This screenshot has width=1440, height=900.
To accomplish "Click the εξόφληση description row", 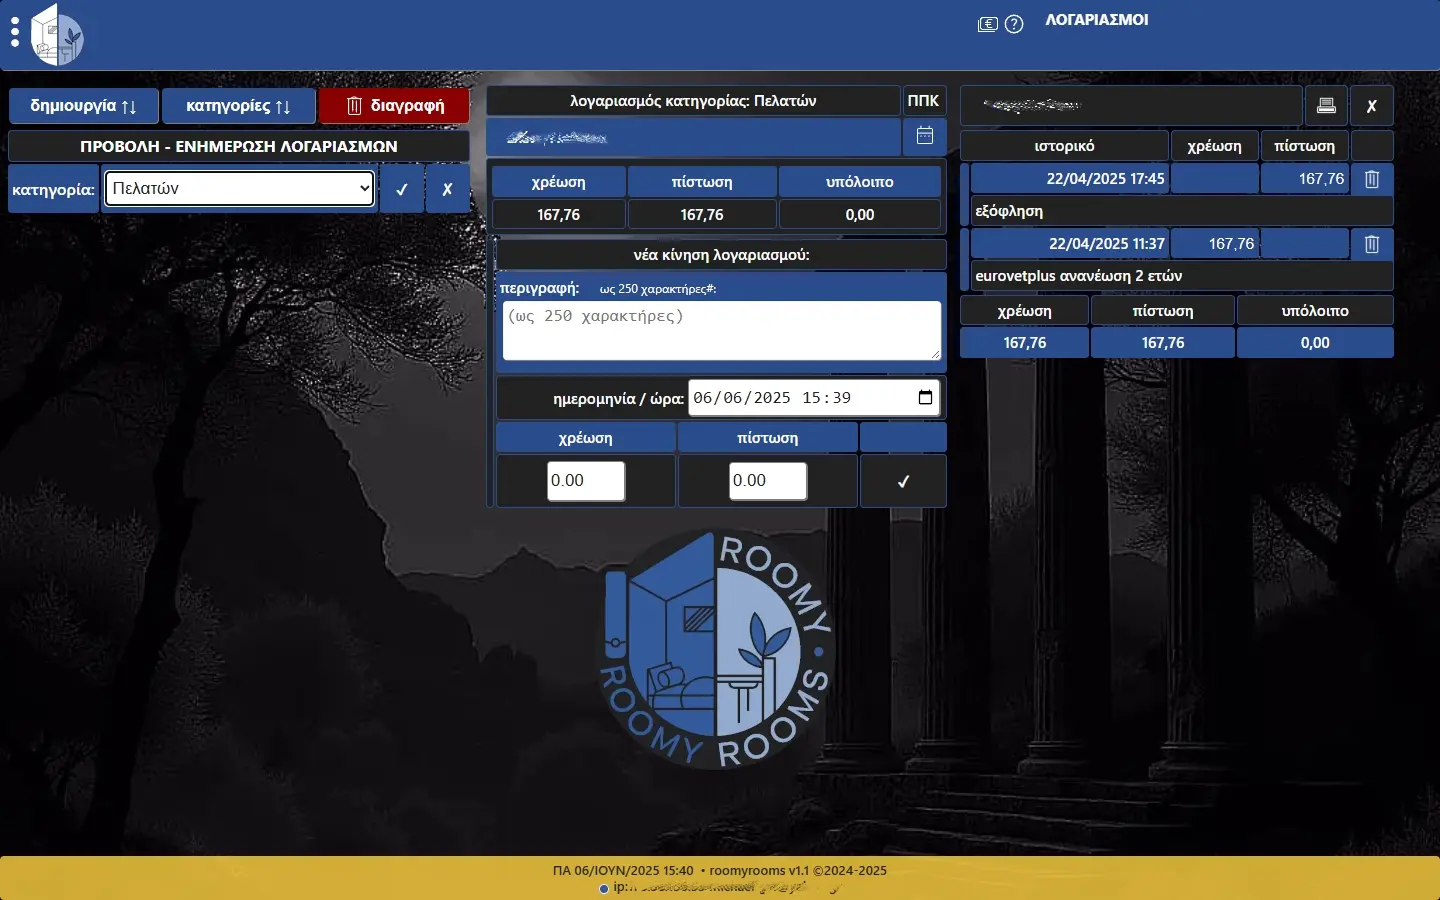I will (x=1182, y=212).
